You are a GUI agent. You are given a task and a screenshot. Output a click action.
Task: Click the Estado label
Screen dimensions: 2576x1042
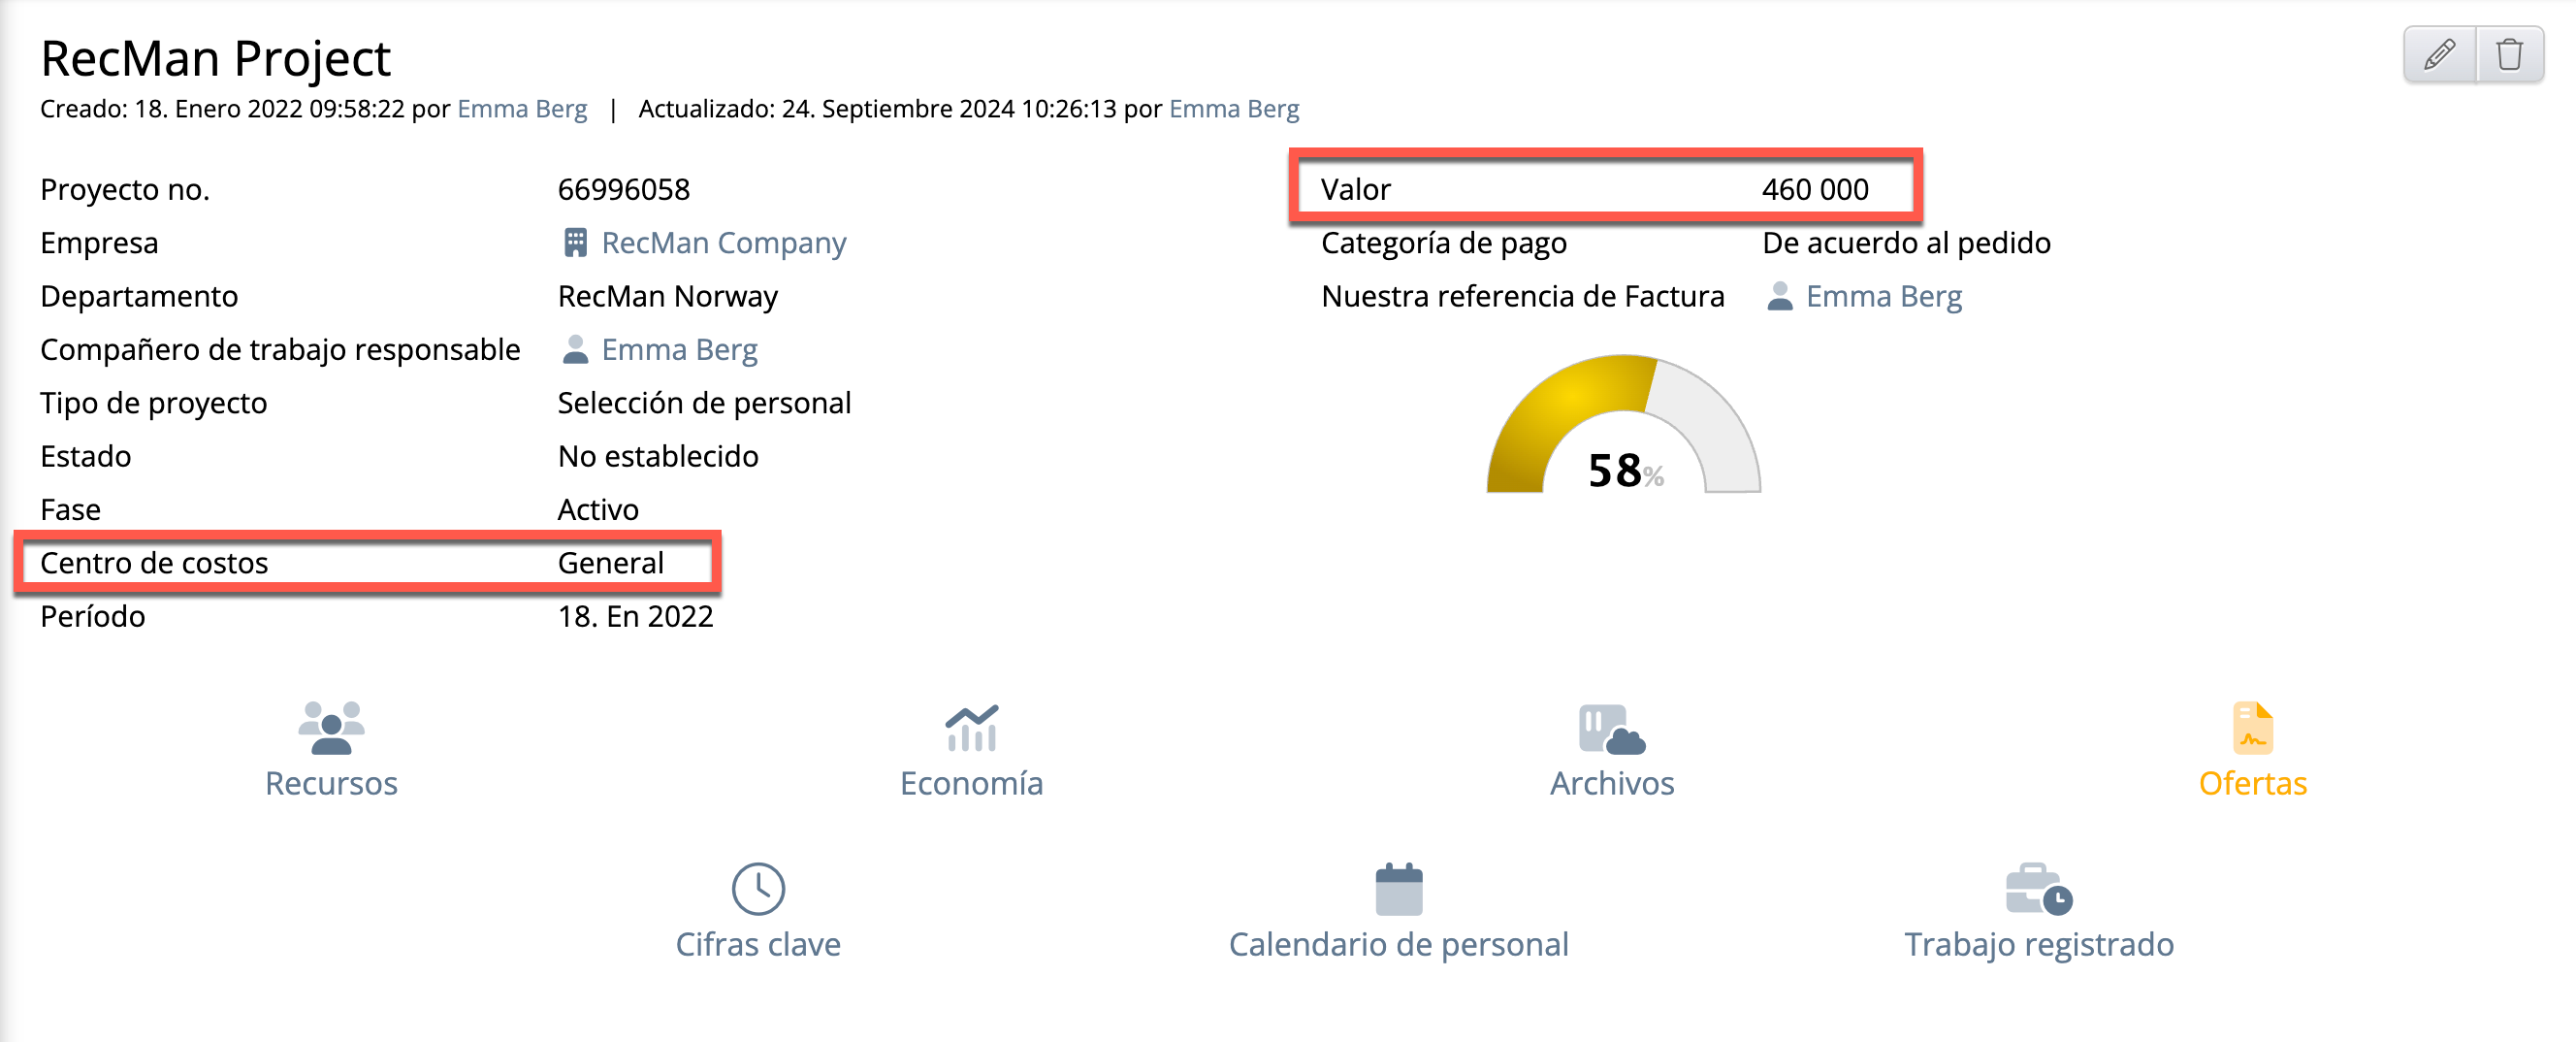(x=86, y=457)
